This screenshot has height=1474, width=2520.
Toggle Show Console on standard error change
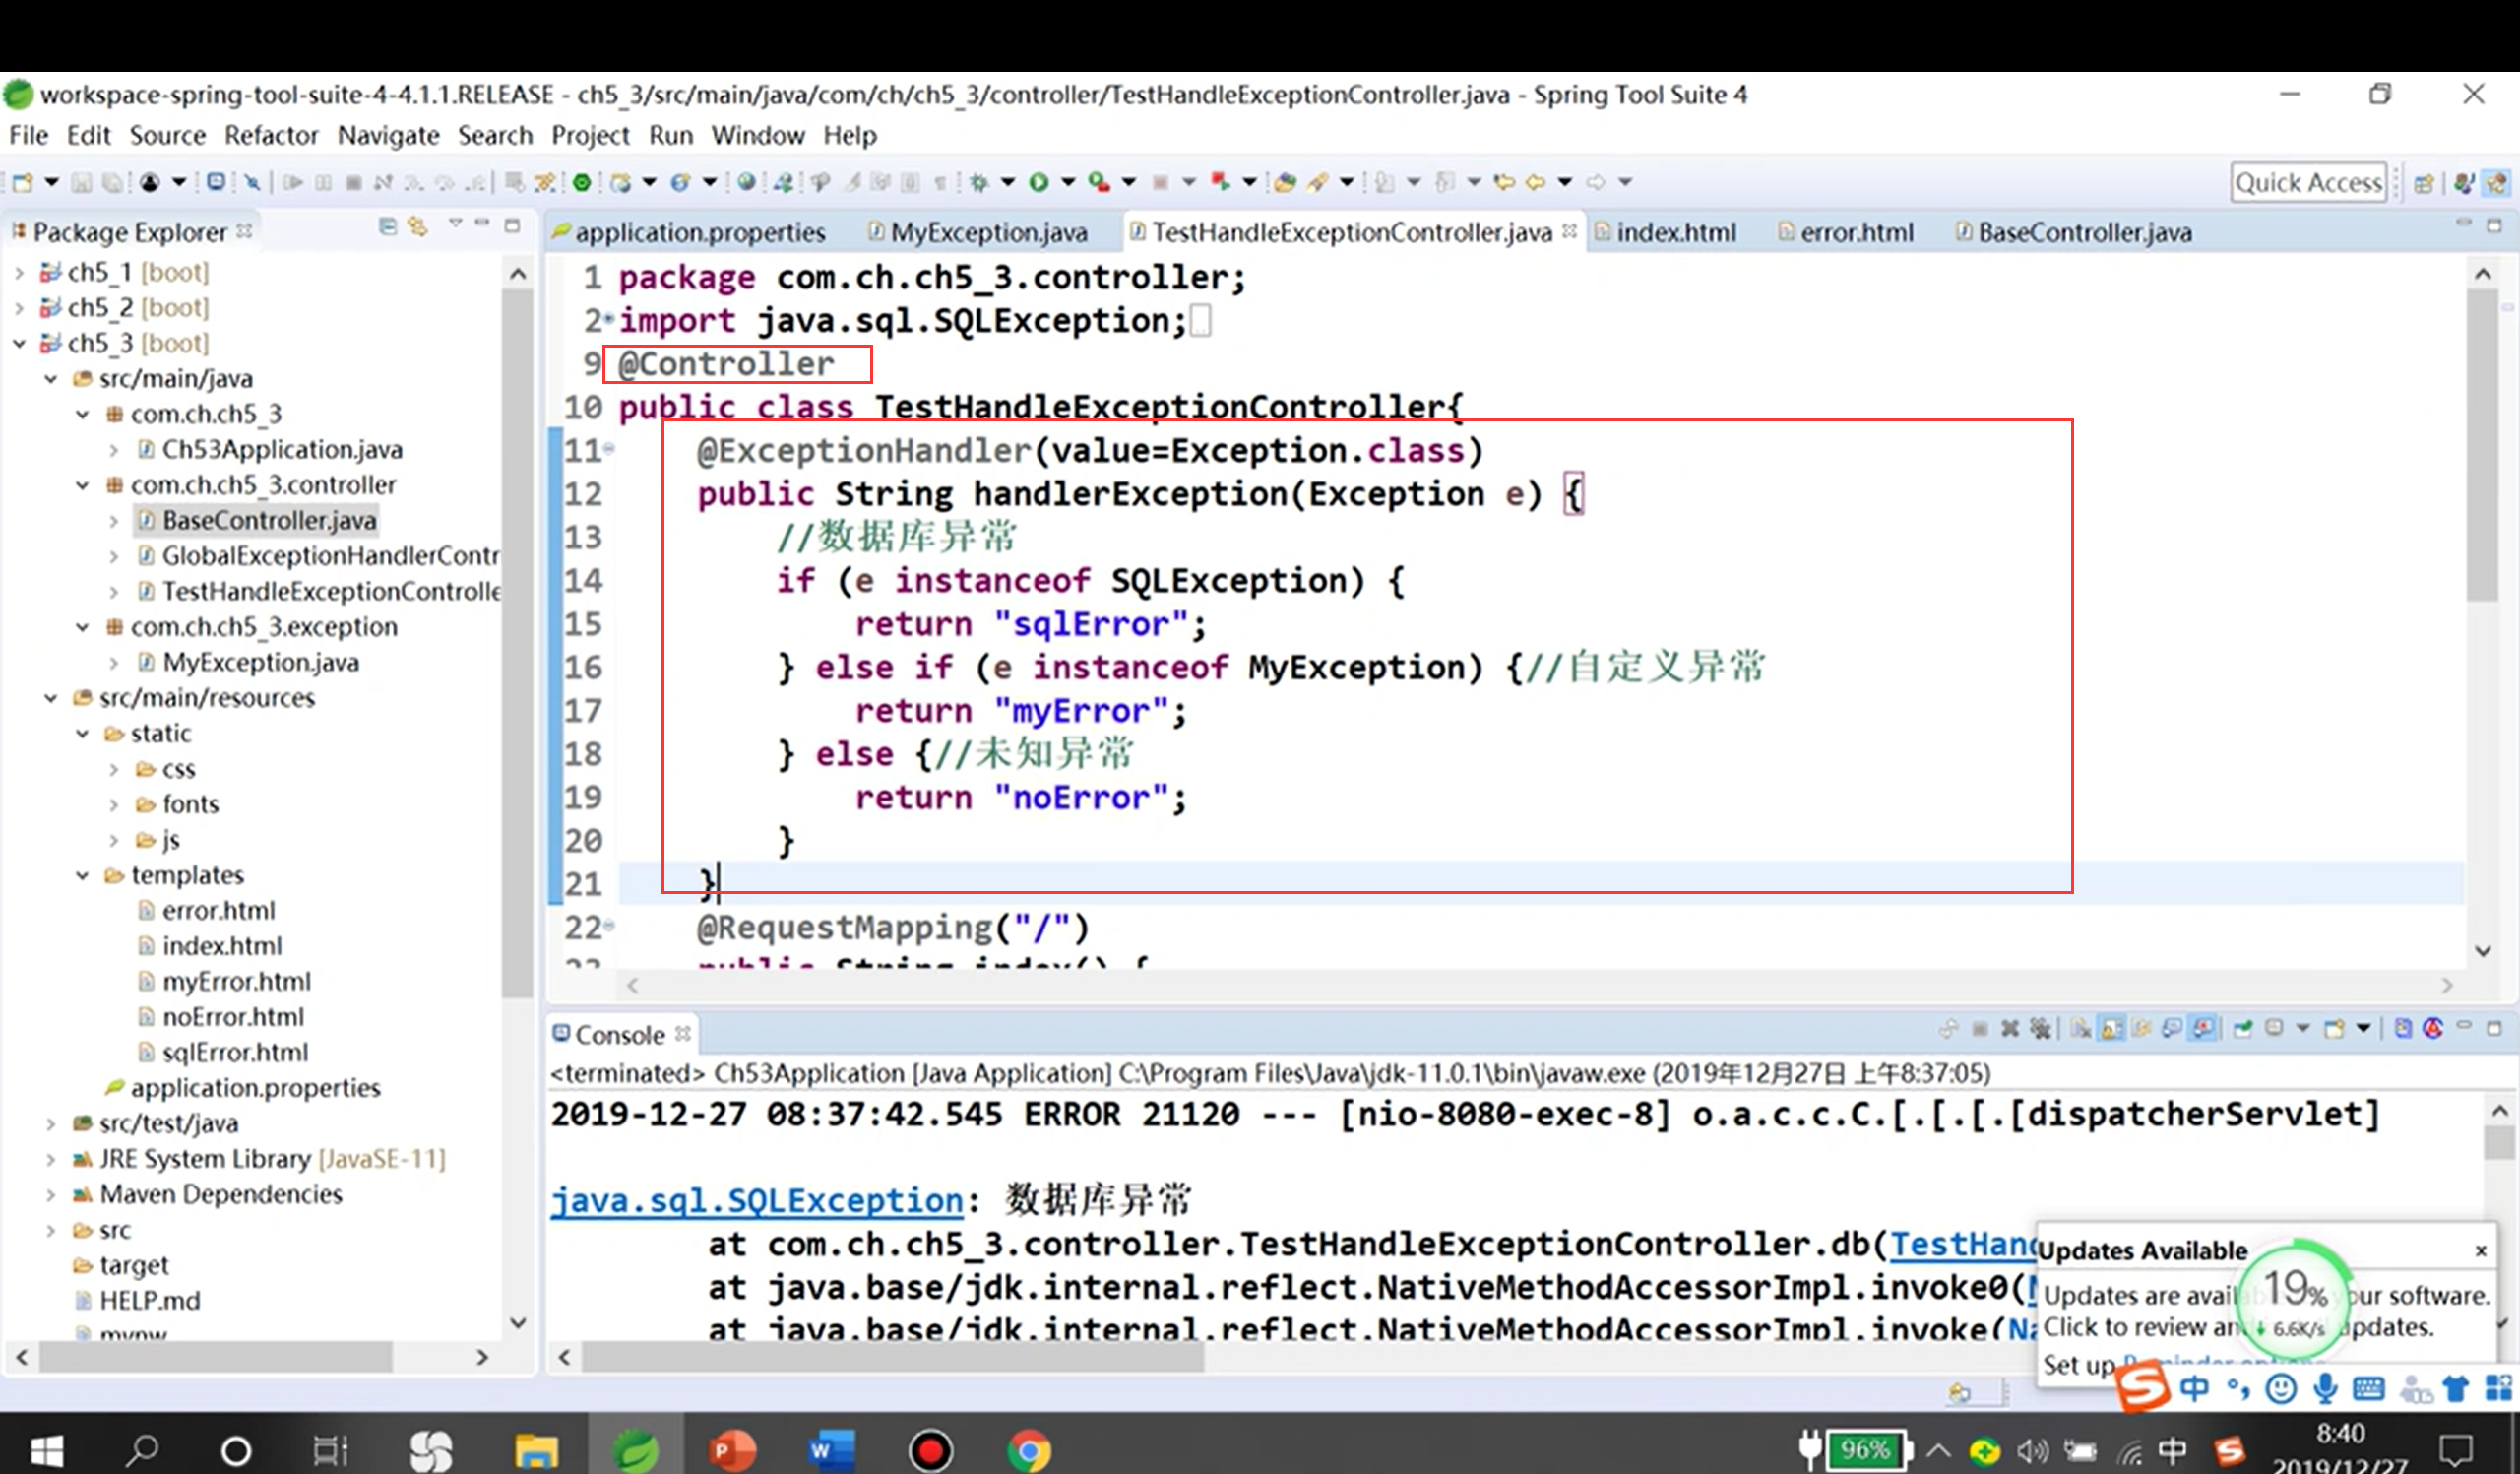coord(2204,1029)
